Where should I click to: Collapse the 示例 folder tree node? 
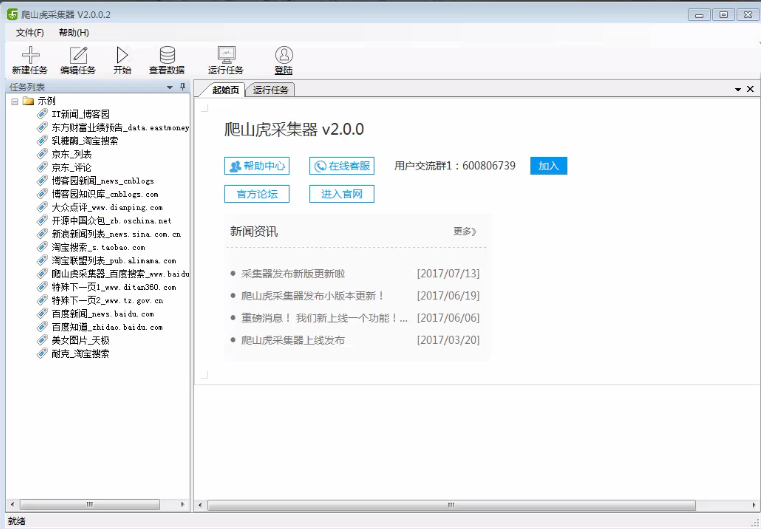pyautogui.click(x=15, y=102)
